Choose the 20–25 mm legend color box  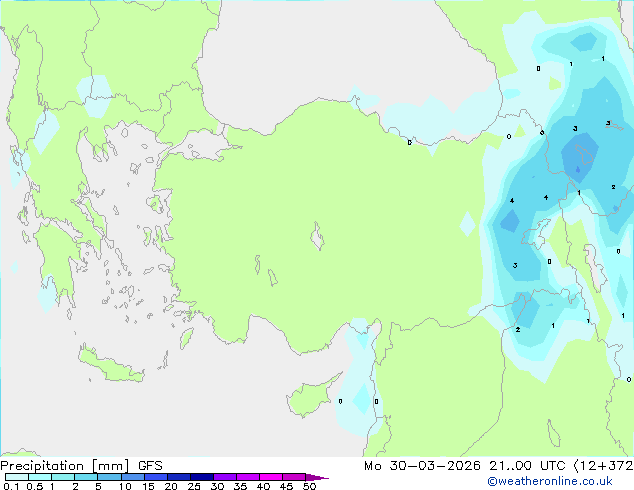(179, 477)
